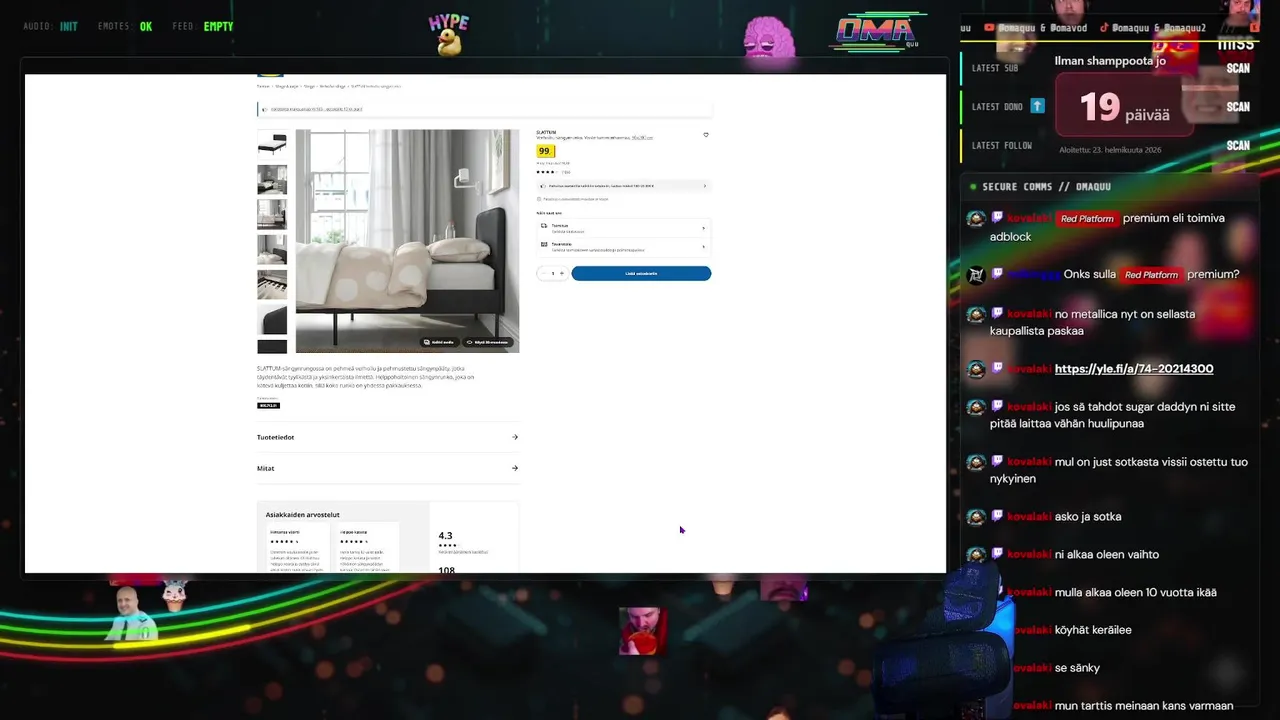The image size is (1280, 720).
Task: Click Red Platform badge in 'premium eli toimiva' message
Action: point(1087,219)
